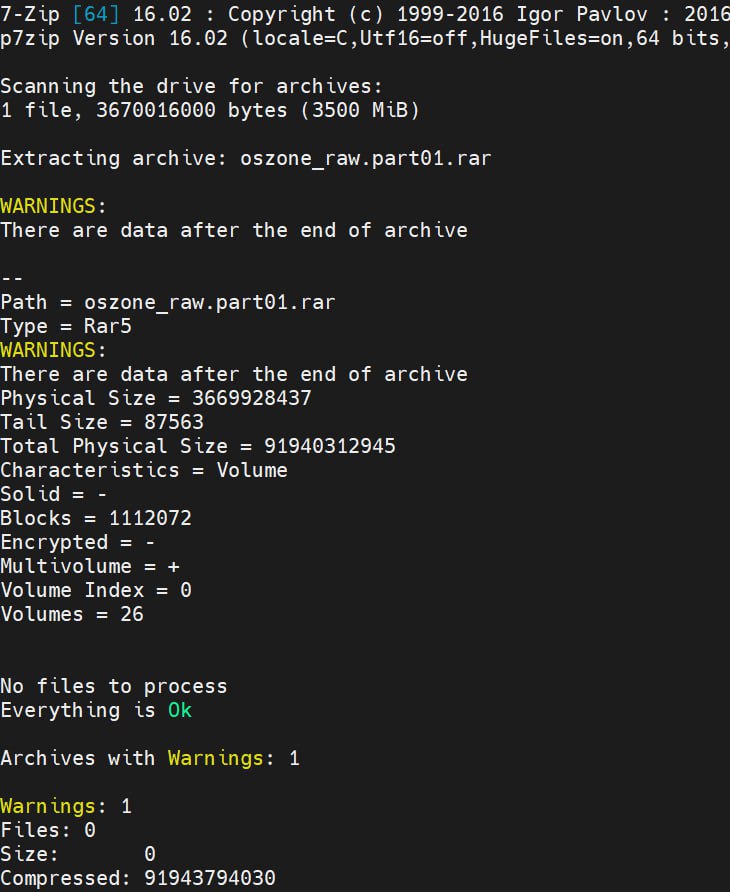Screen dimensions: 730x892
Task: Click the Archives with Warnings: 1 line
Action: (150, 758)
